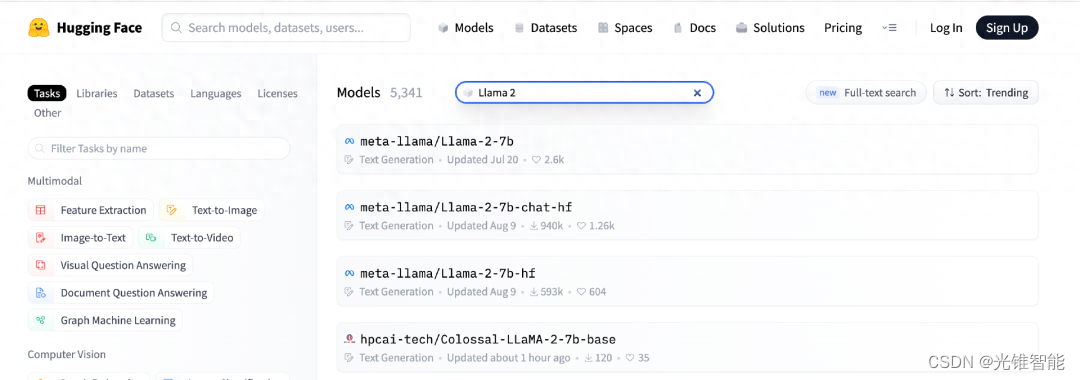Viewport: 1080px width, 380px height.
Task: Click the Image-to-Text task icon
Action: point(41,238)
